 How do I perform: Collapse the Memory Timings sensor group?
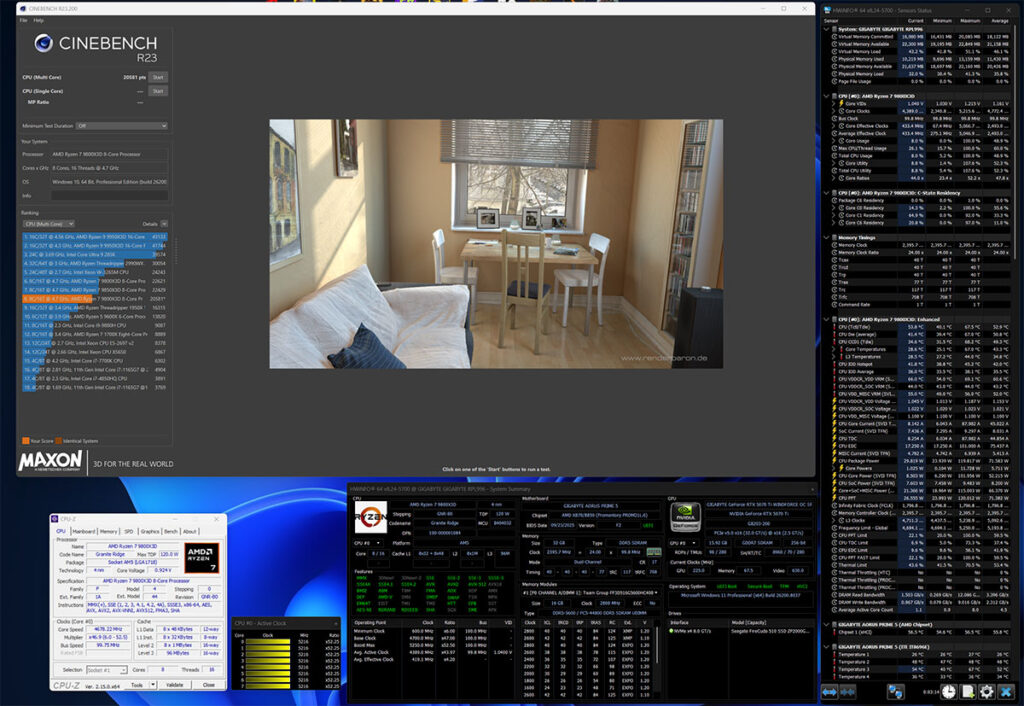pos(825,237)
